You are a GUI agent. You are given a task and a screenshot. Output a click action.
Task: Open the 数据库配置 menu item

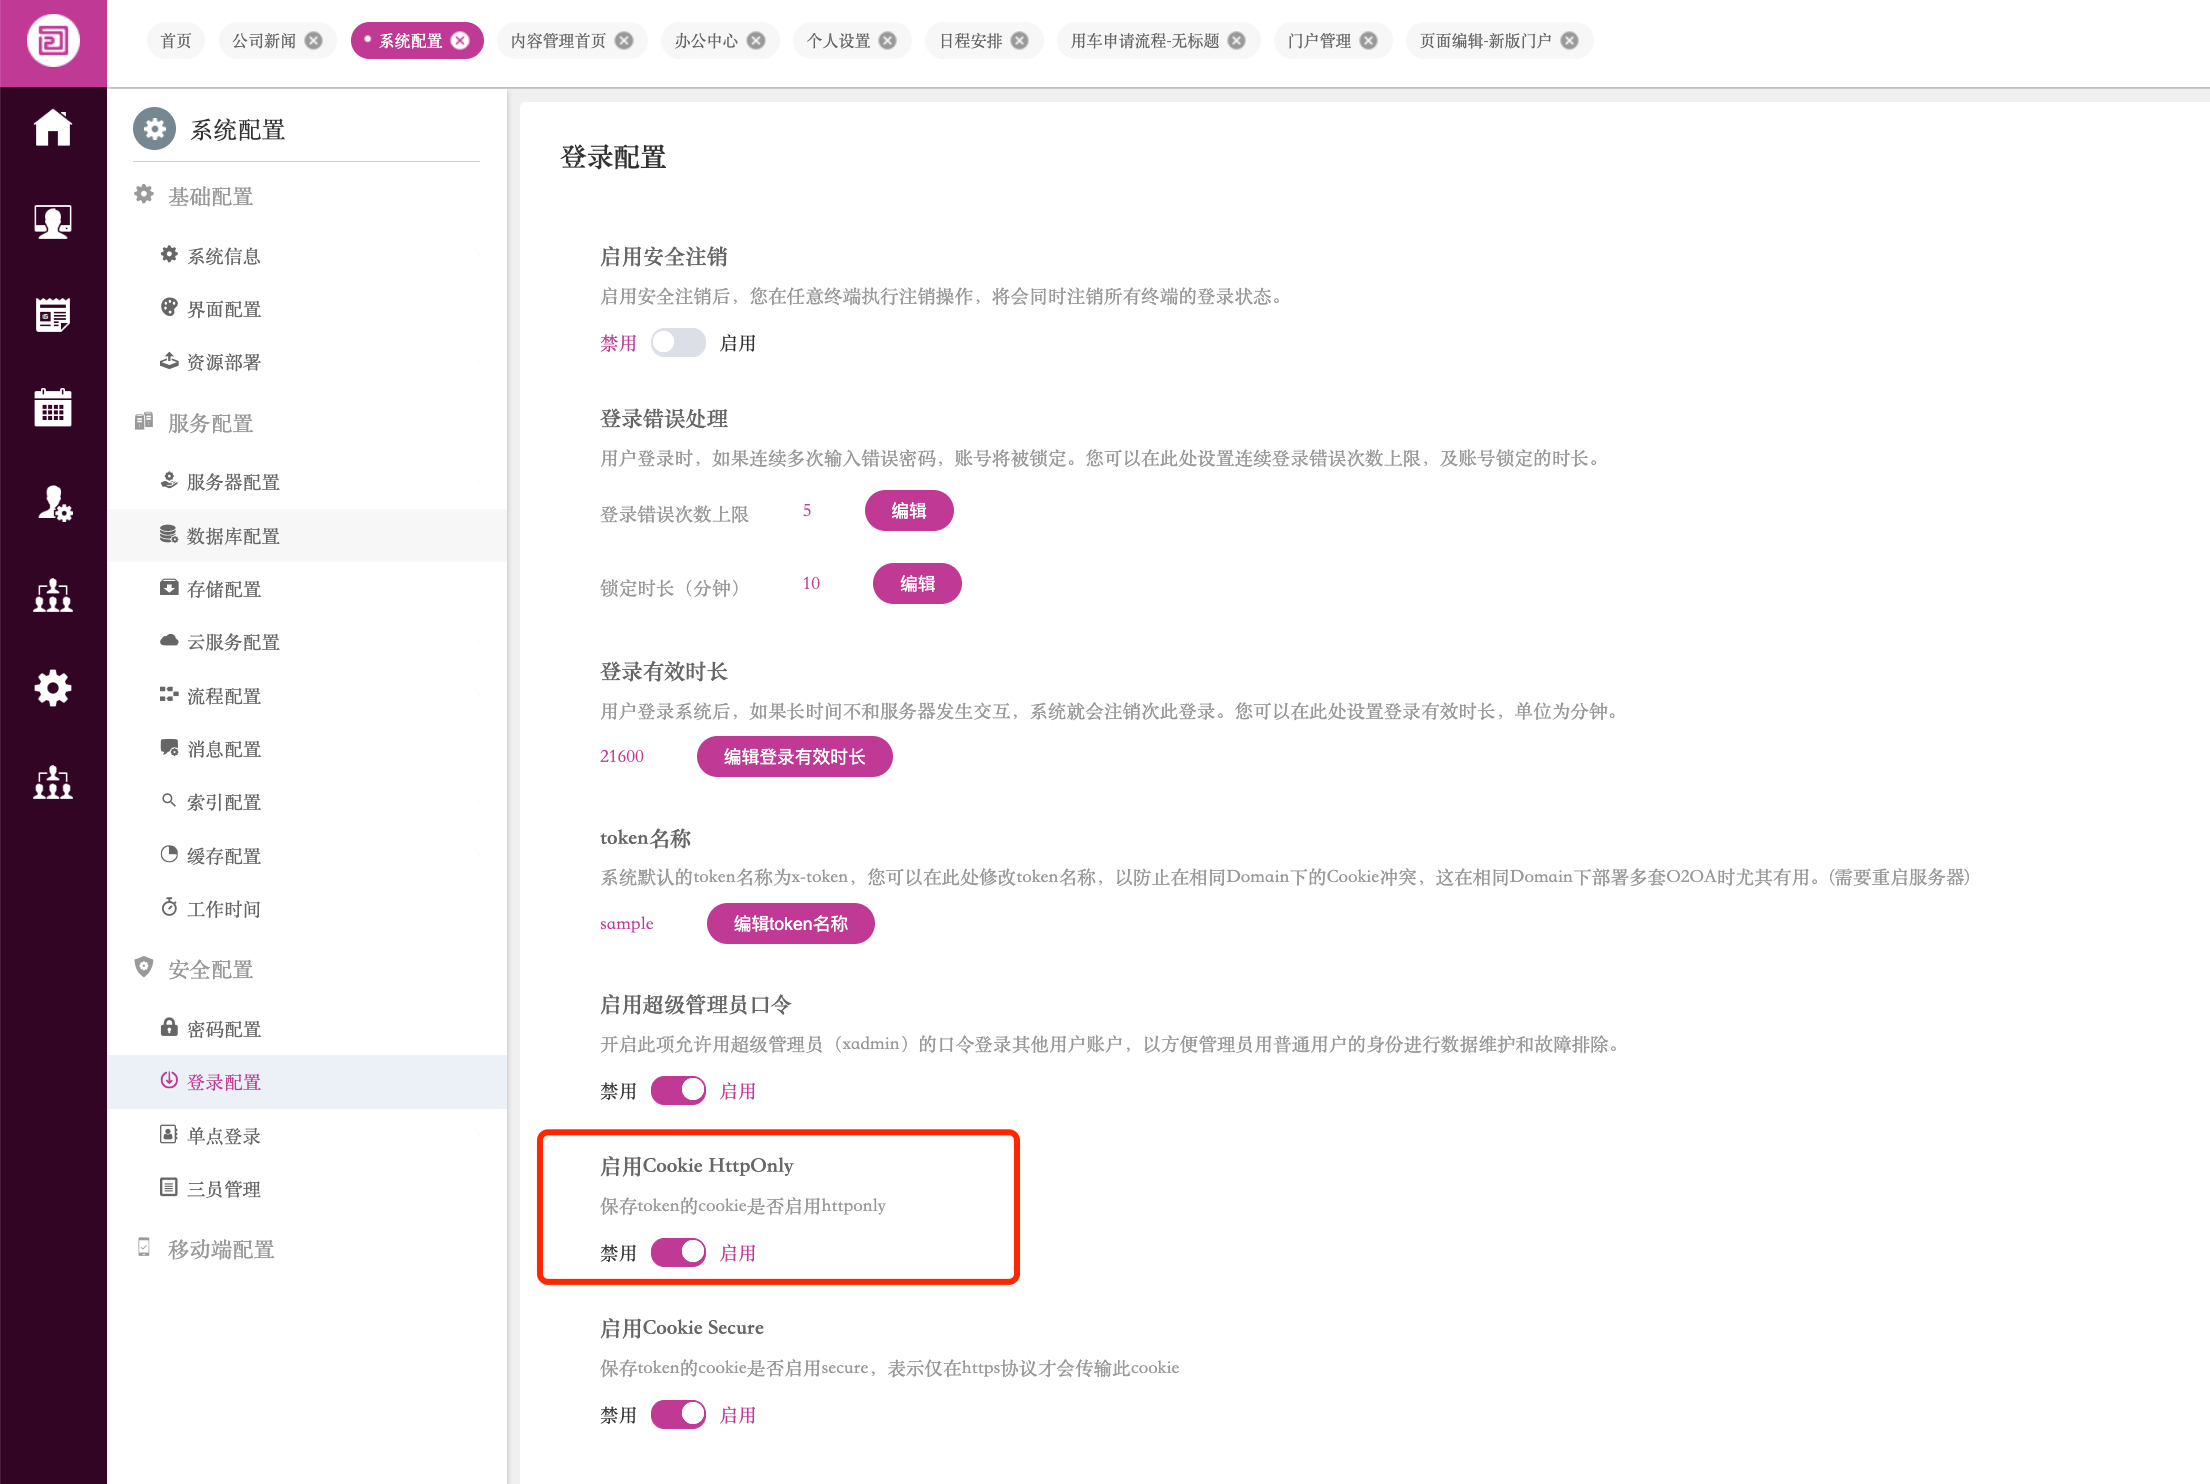click(233, 536)
